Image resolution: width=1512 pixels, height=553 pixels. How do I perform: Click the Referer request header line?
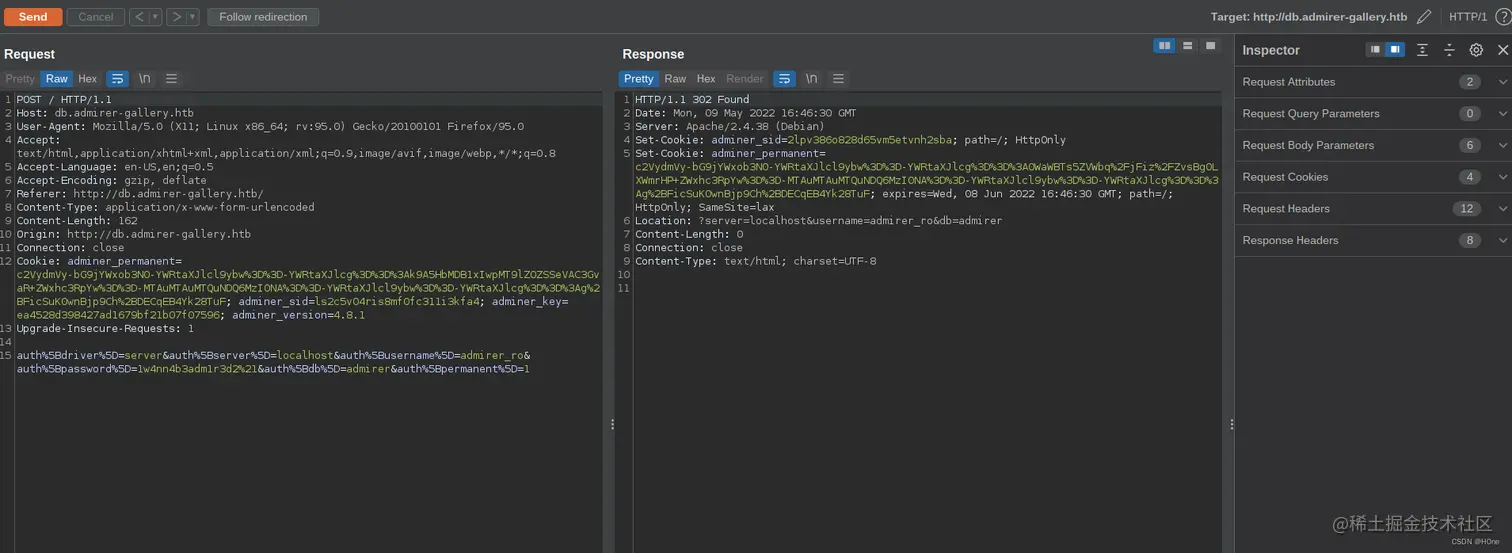(140, 194)
